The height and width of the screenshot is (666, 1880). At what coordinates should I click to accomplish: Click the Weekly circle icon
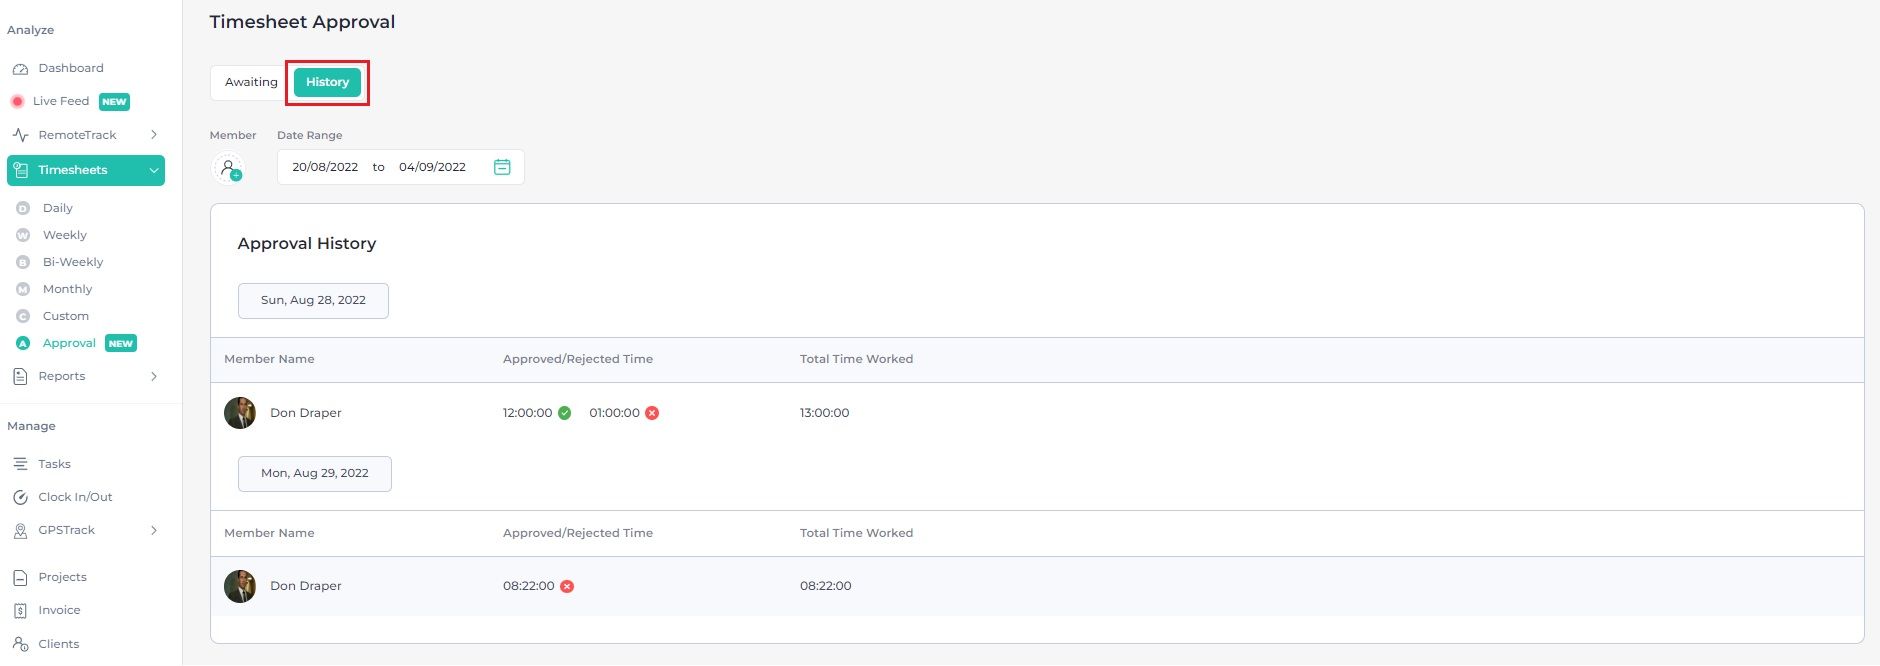23,235
